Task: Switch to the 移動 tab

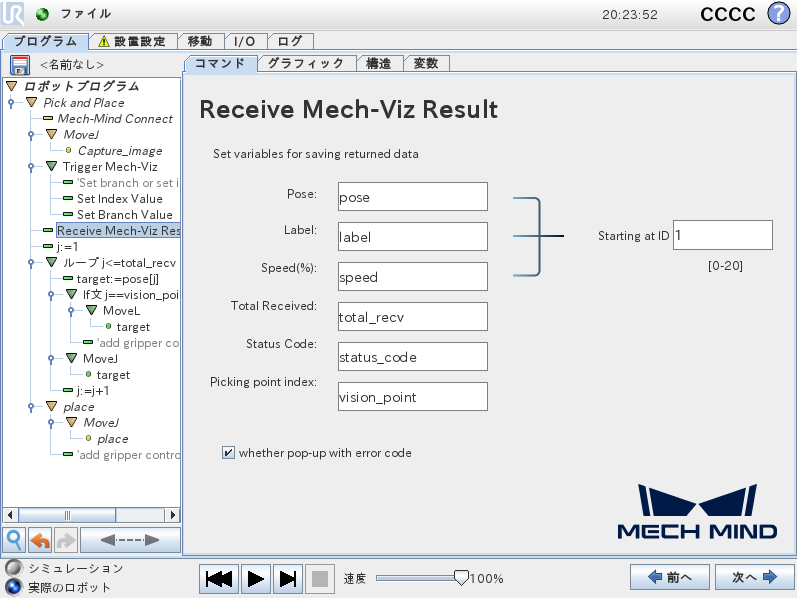Action: coord(200,41)
